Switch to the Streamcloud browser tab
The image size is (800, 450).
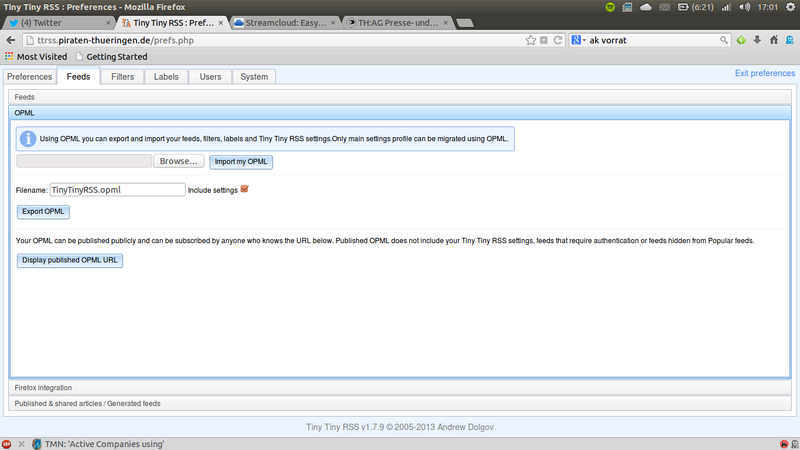click(x=285, y=23)
